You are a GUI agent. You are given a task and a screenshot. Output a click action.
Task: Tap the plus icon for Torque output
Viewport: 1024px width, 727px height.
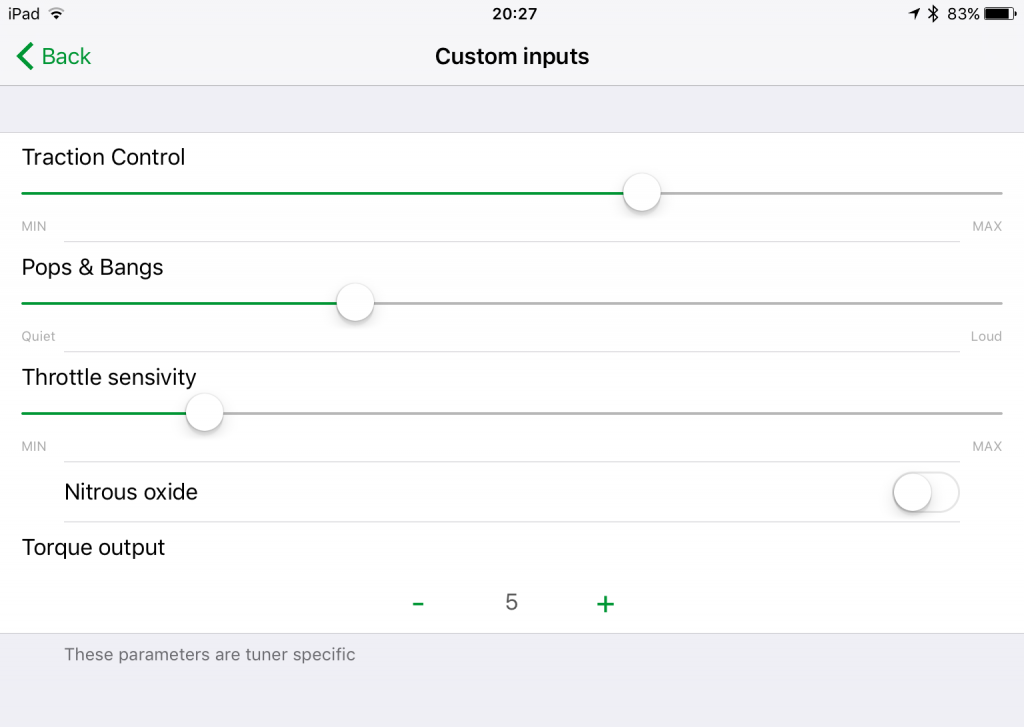coord(605,604)
